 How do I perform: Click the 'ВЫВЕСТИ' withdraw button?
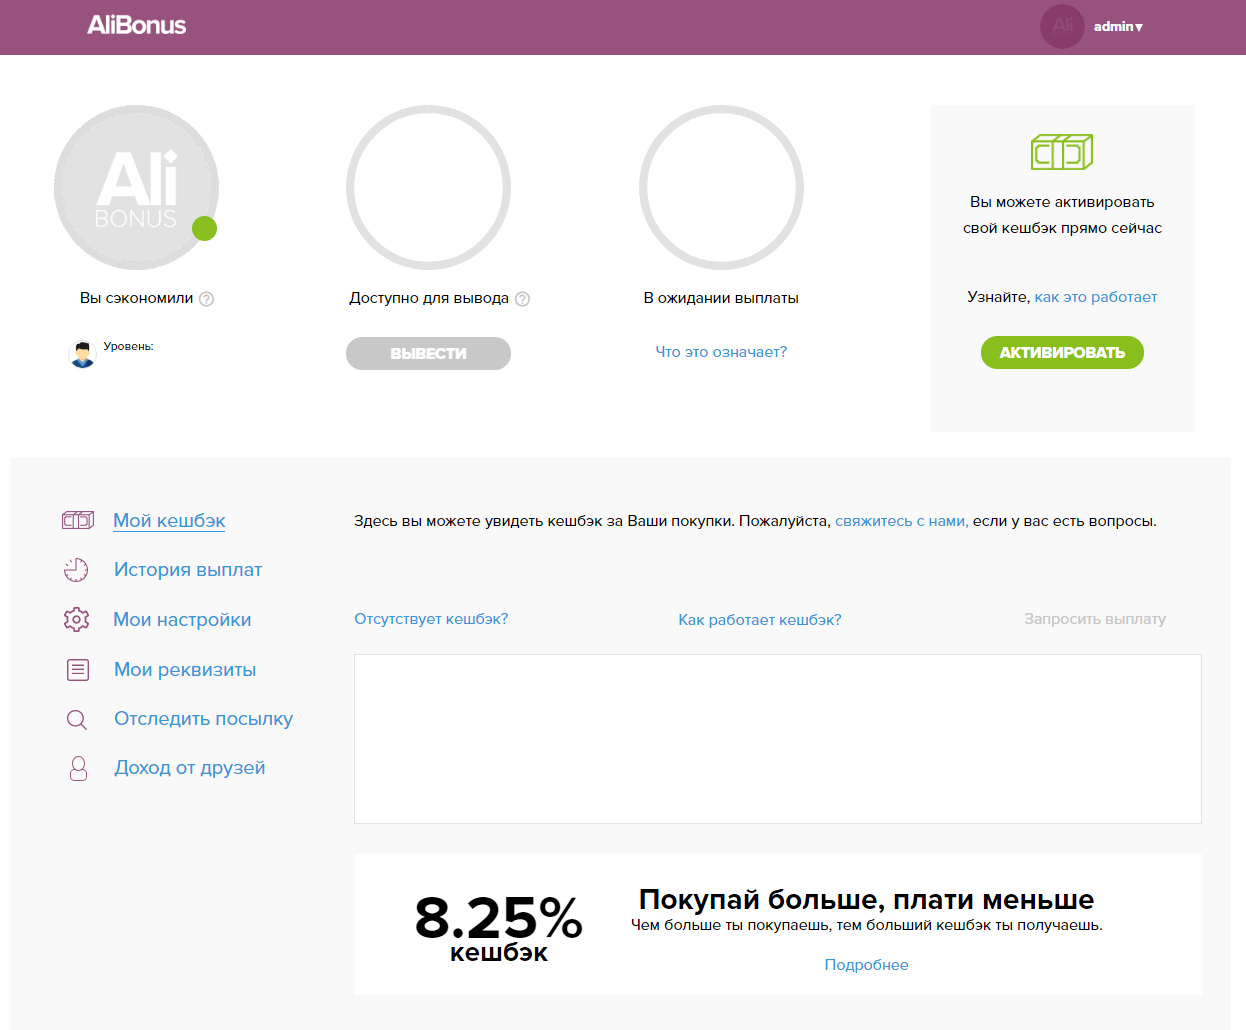[x=428, y=353]
